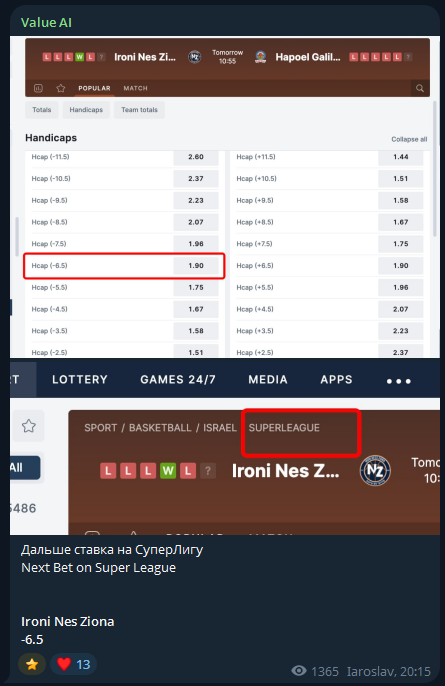Click the ISRAEL breadcrumb link
Screen dimensions: 445x686
pos(220,427)
